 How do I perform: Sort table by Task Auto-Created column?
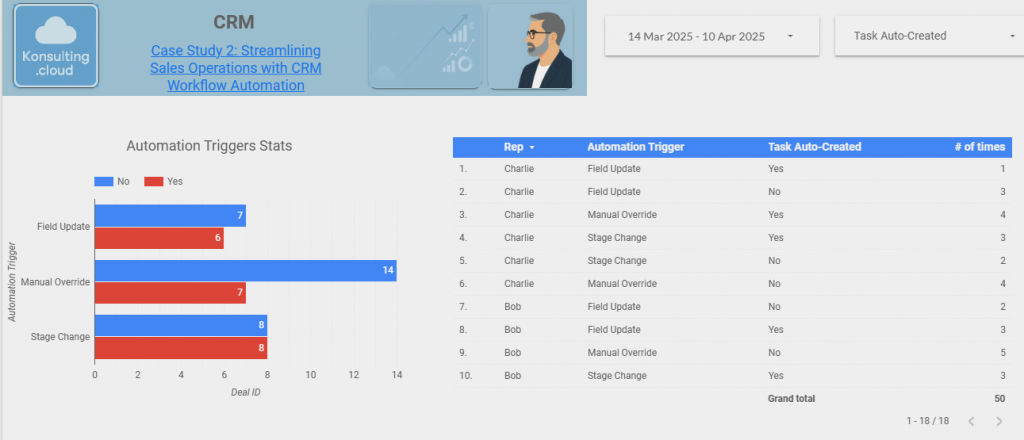[x=814, y=147]
